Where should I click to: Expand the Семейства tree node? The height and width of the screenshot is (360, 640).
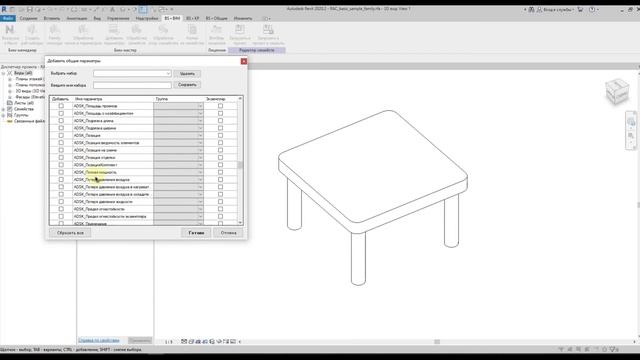(3, 109)
